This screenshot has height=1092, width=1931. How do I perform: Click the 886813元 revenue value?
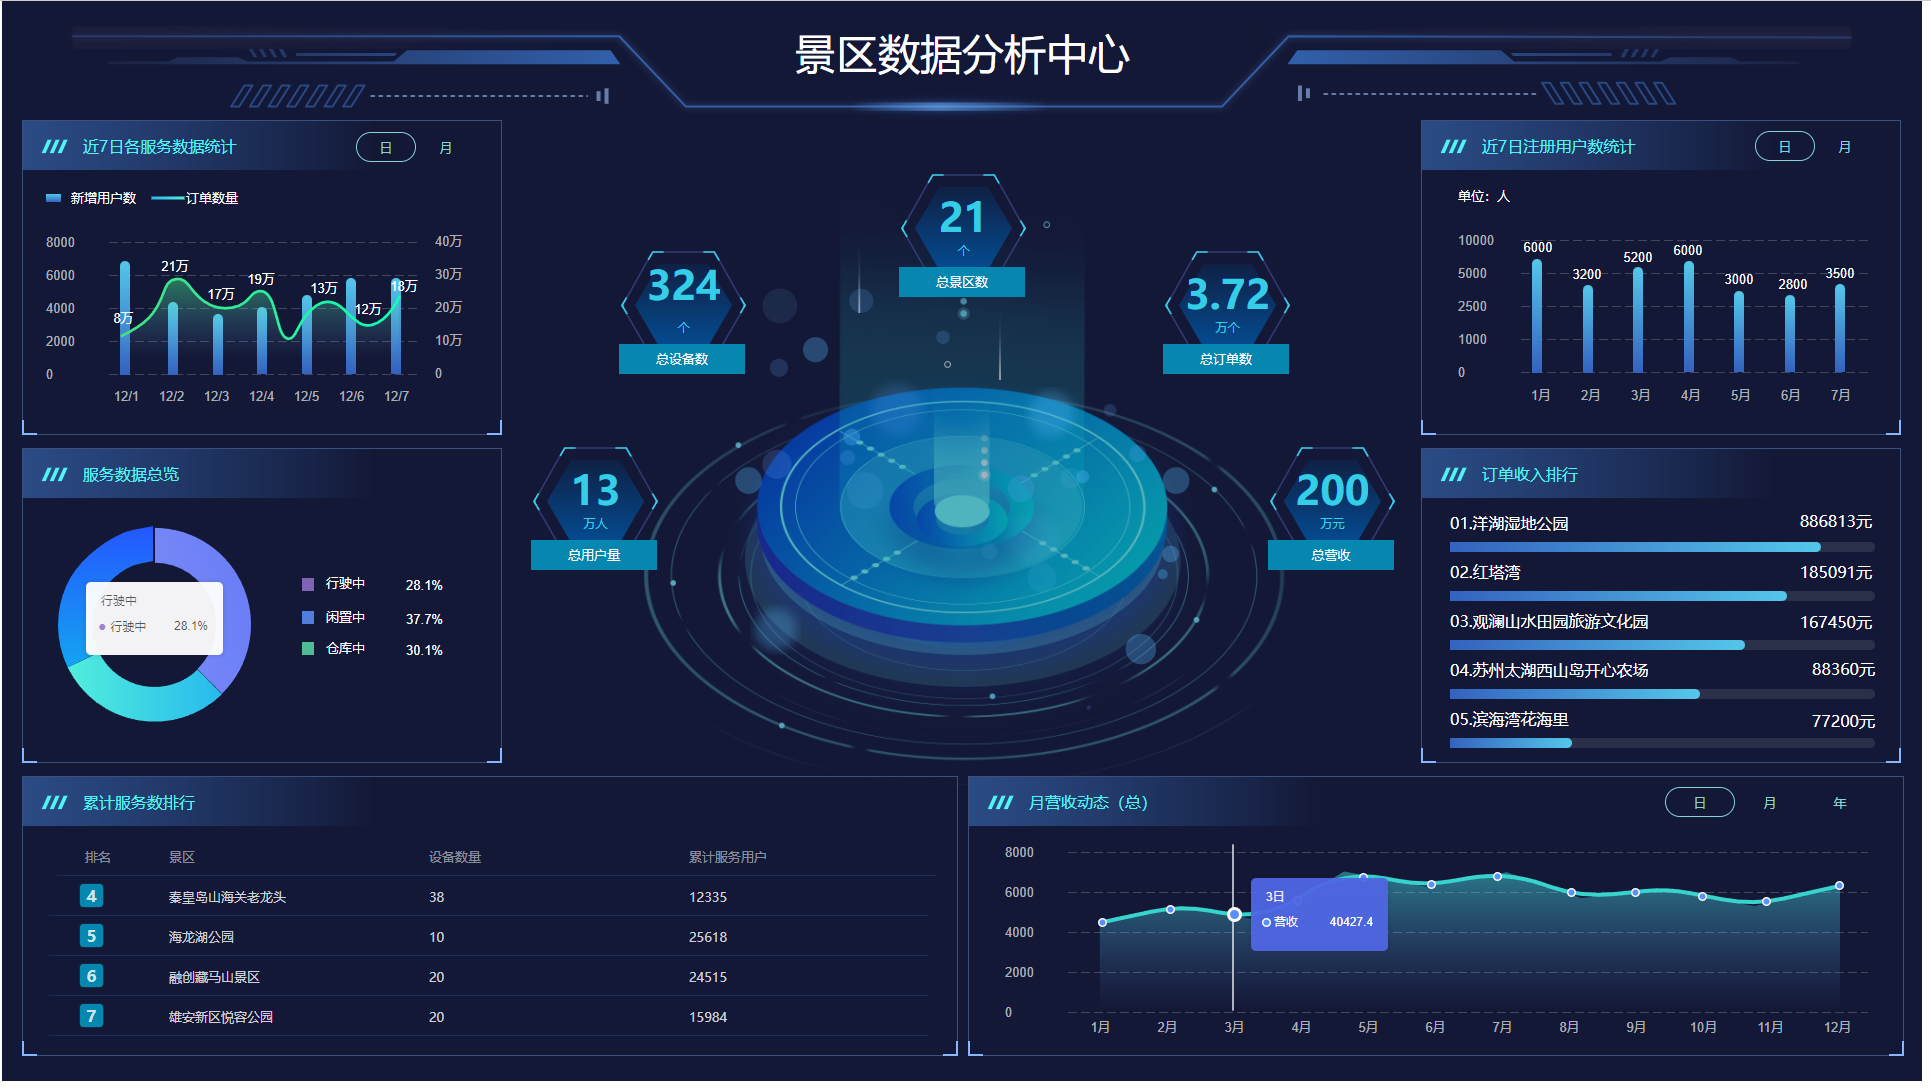(x=1836, y=522)
